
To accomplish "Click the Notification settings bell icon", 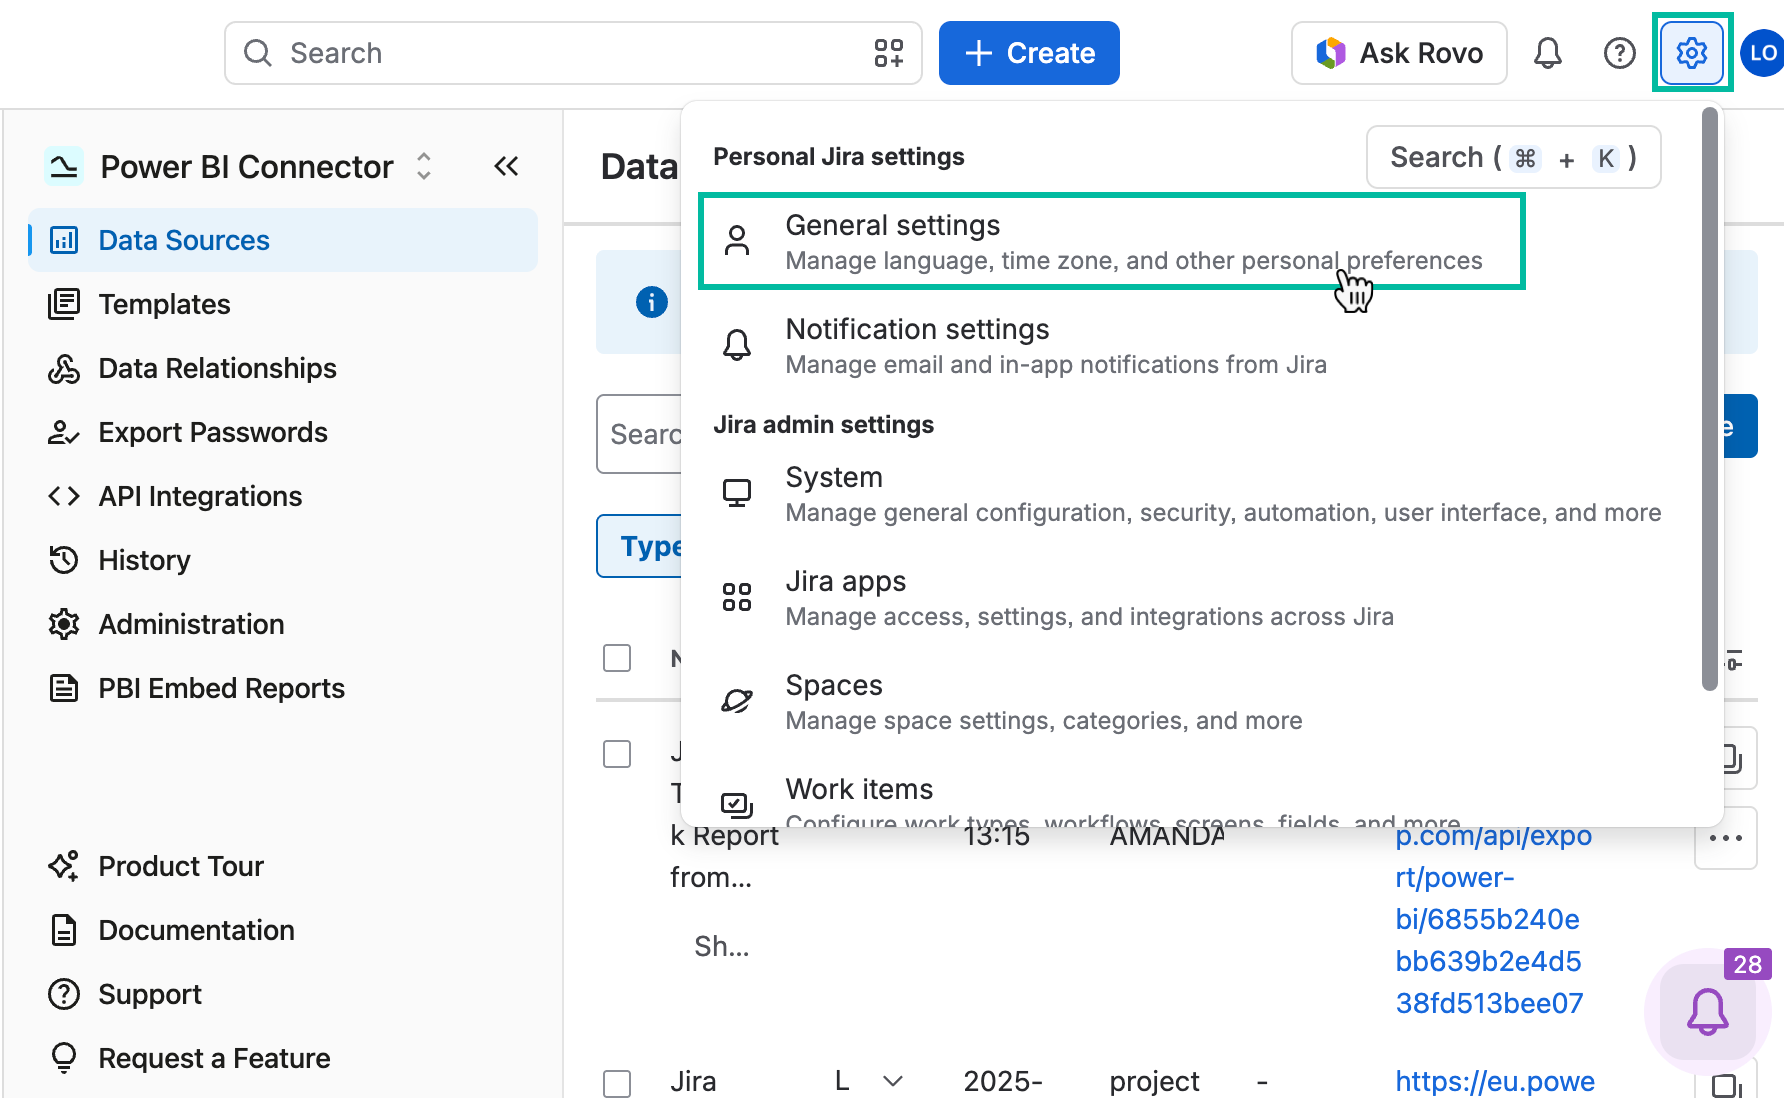I will [737, 345].
